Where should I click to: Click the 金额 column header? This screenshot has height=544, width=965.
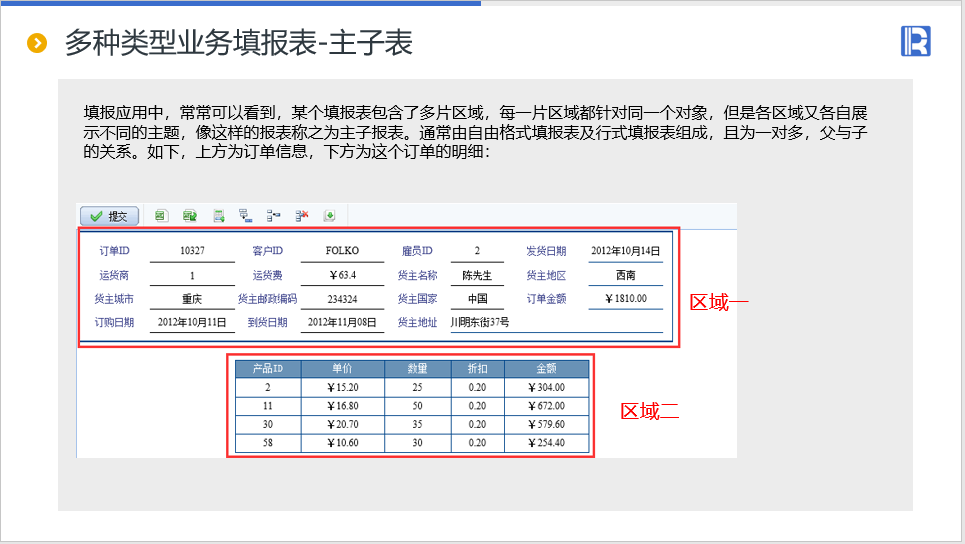coord(547,369)
